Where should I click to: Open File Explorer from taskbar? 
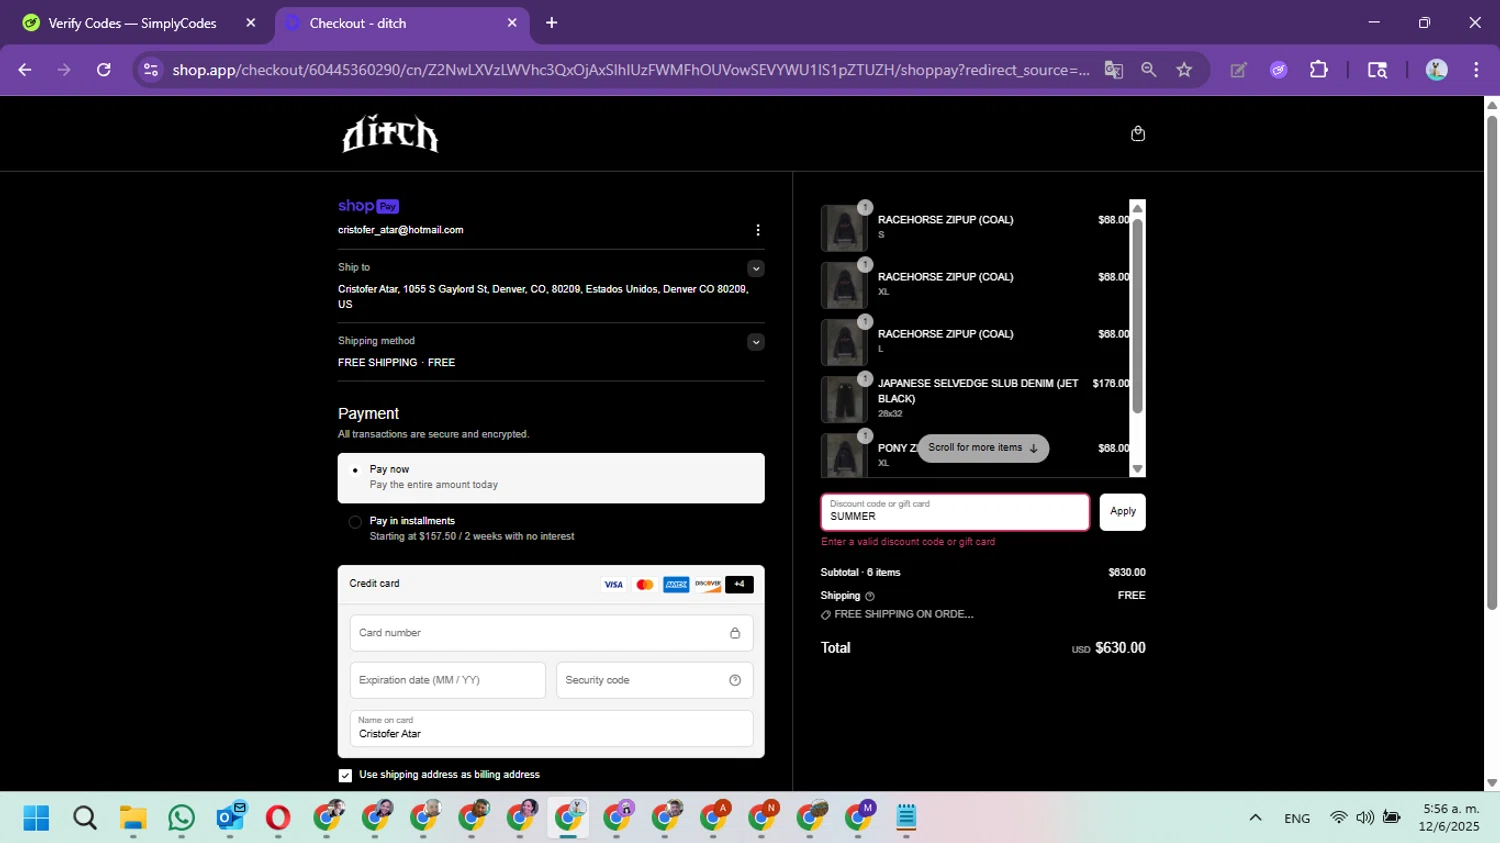(133, 818)
